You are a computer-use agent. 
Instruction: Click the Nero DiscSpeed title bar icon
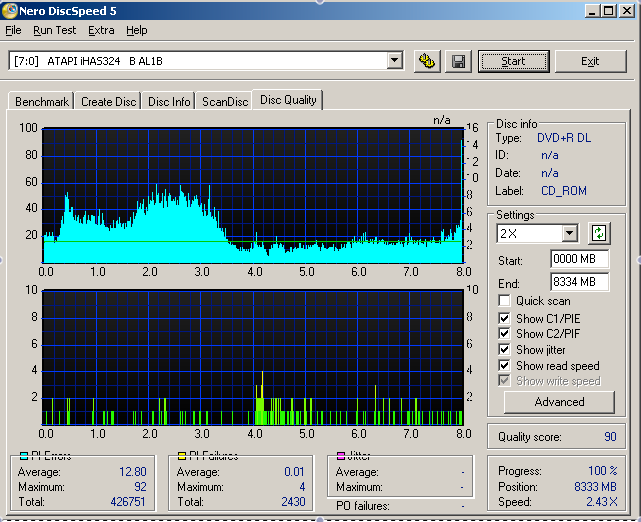[x=9, y=10]
